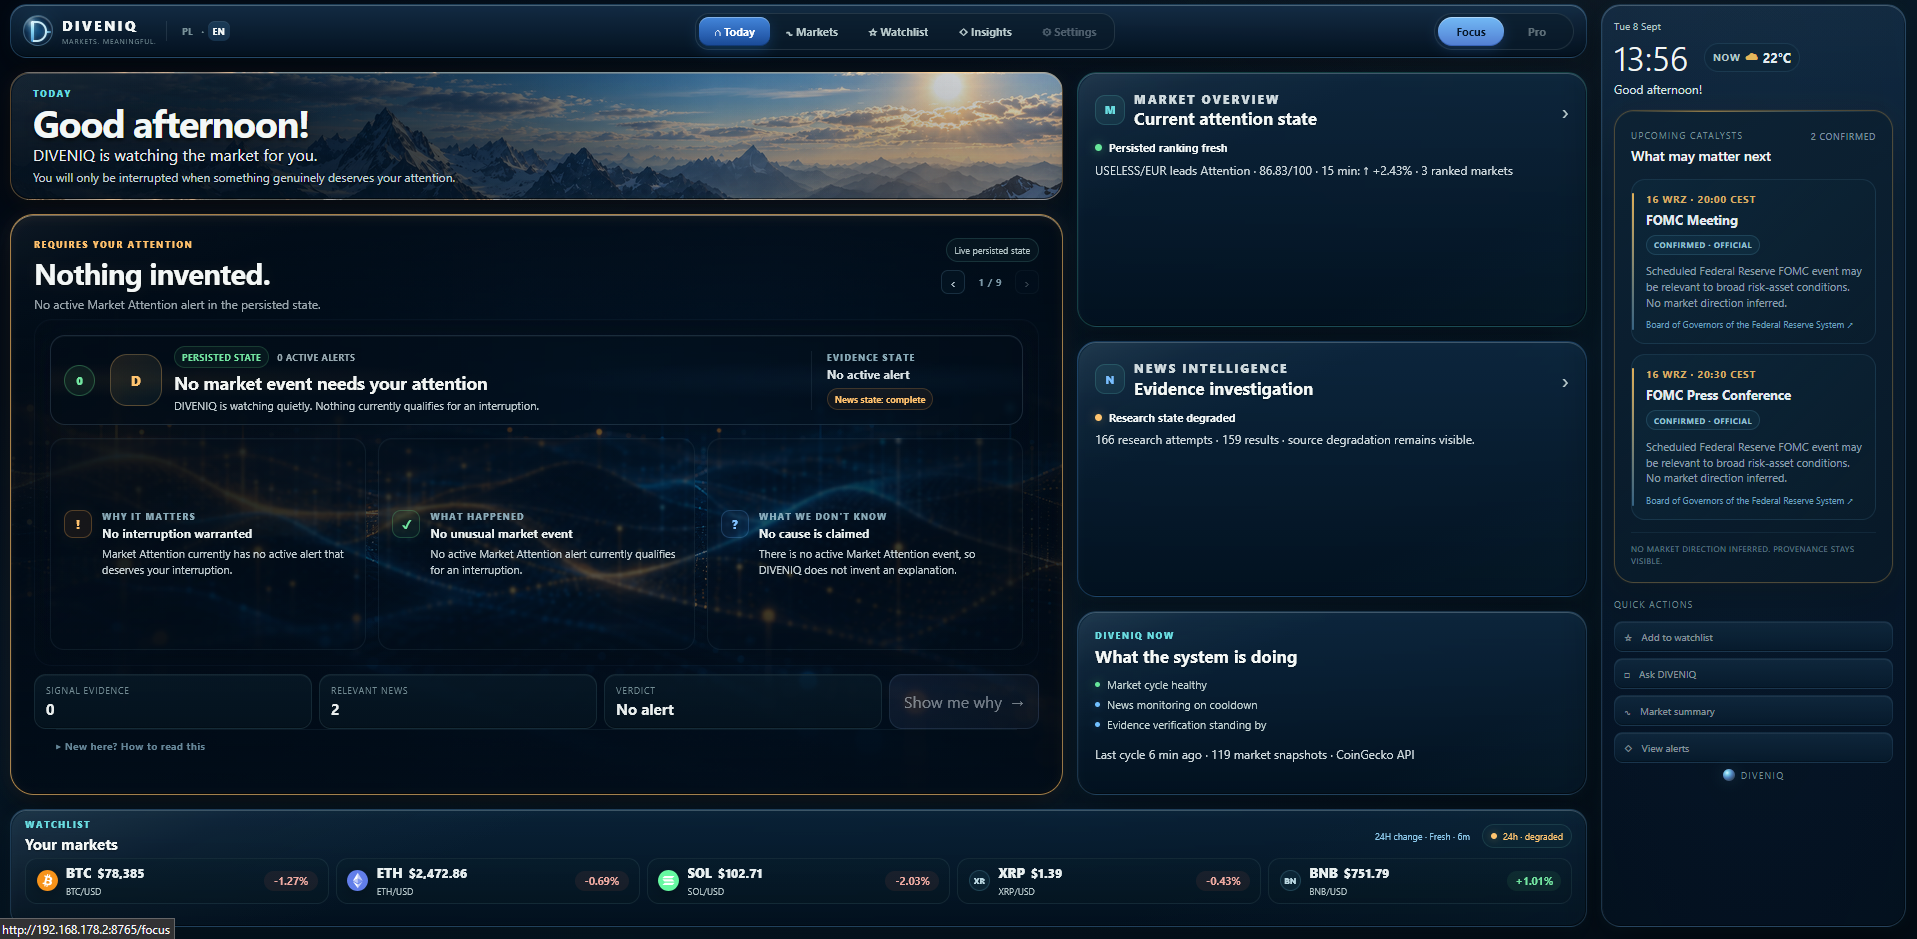1917x939 pixels.
Task: Open the Relevant News tile
Action: point(458,701)
